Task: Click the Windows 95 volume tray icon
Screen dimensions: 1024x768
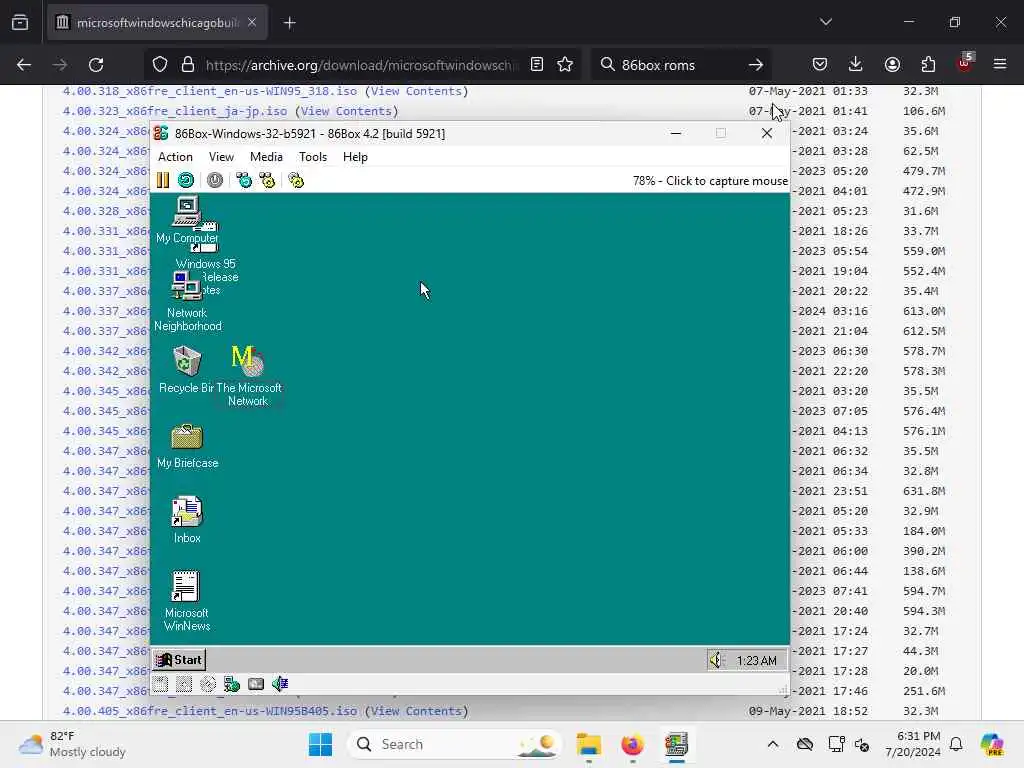Action: (717, 660)
